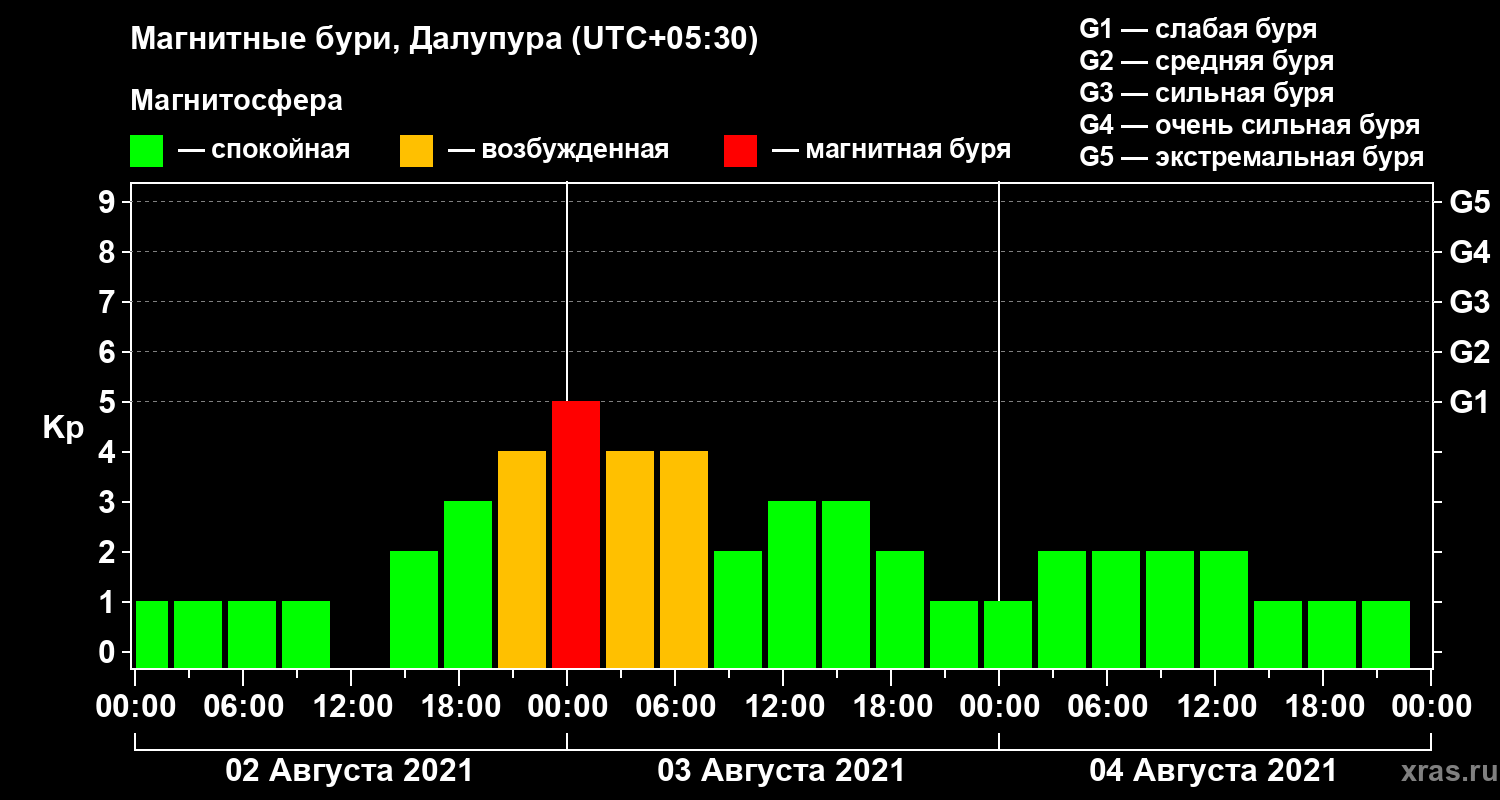
Task: Click the orange bar on 02 Августа at 21:00
Action: coord(522,559)
